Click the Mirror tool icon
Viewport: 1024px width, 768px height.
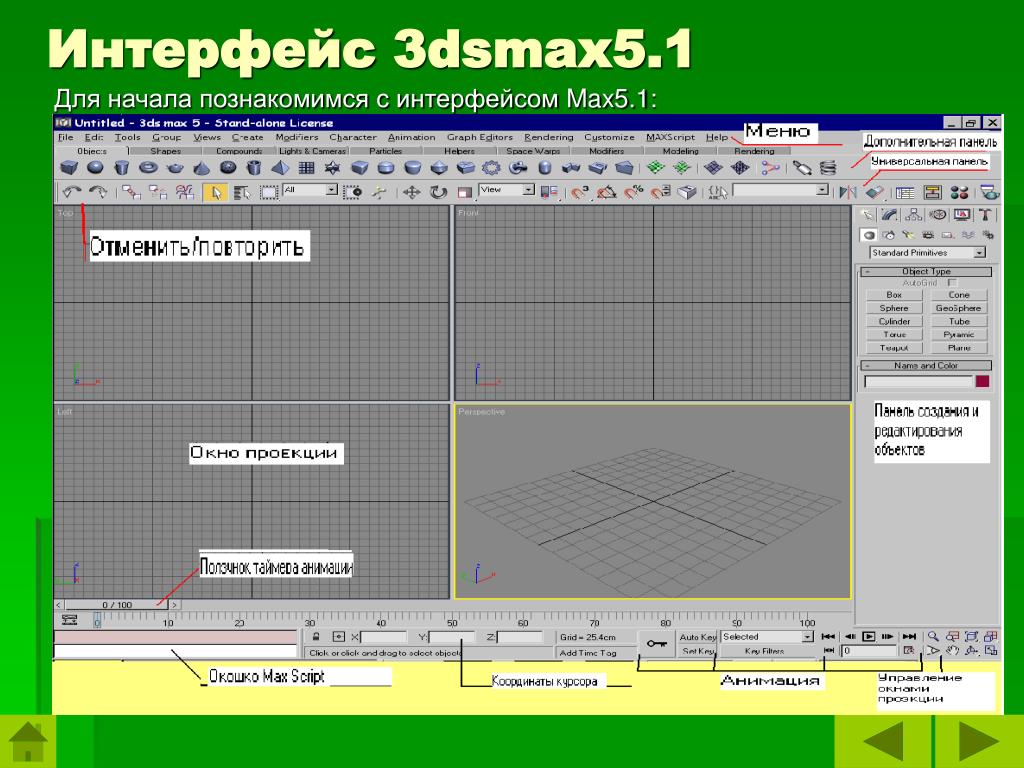(848, 193)
